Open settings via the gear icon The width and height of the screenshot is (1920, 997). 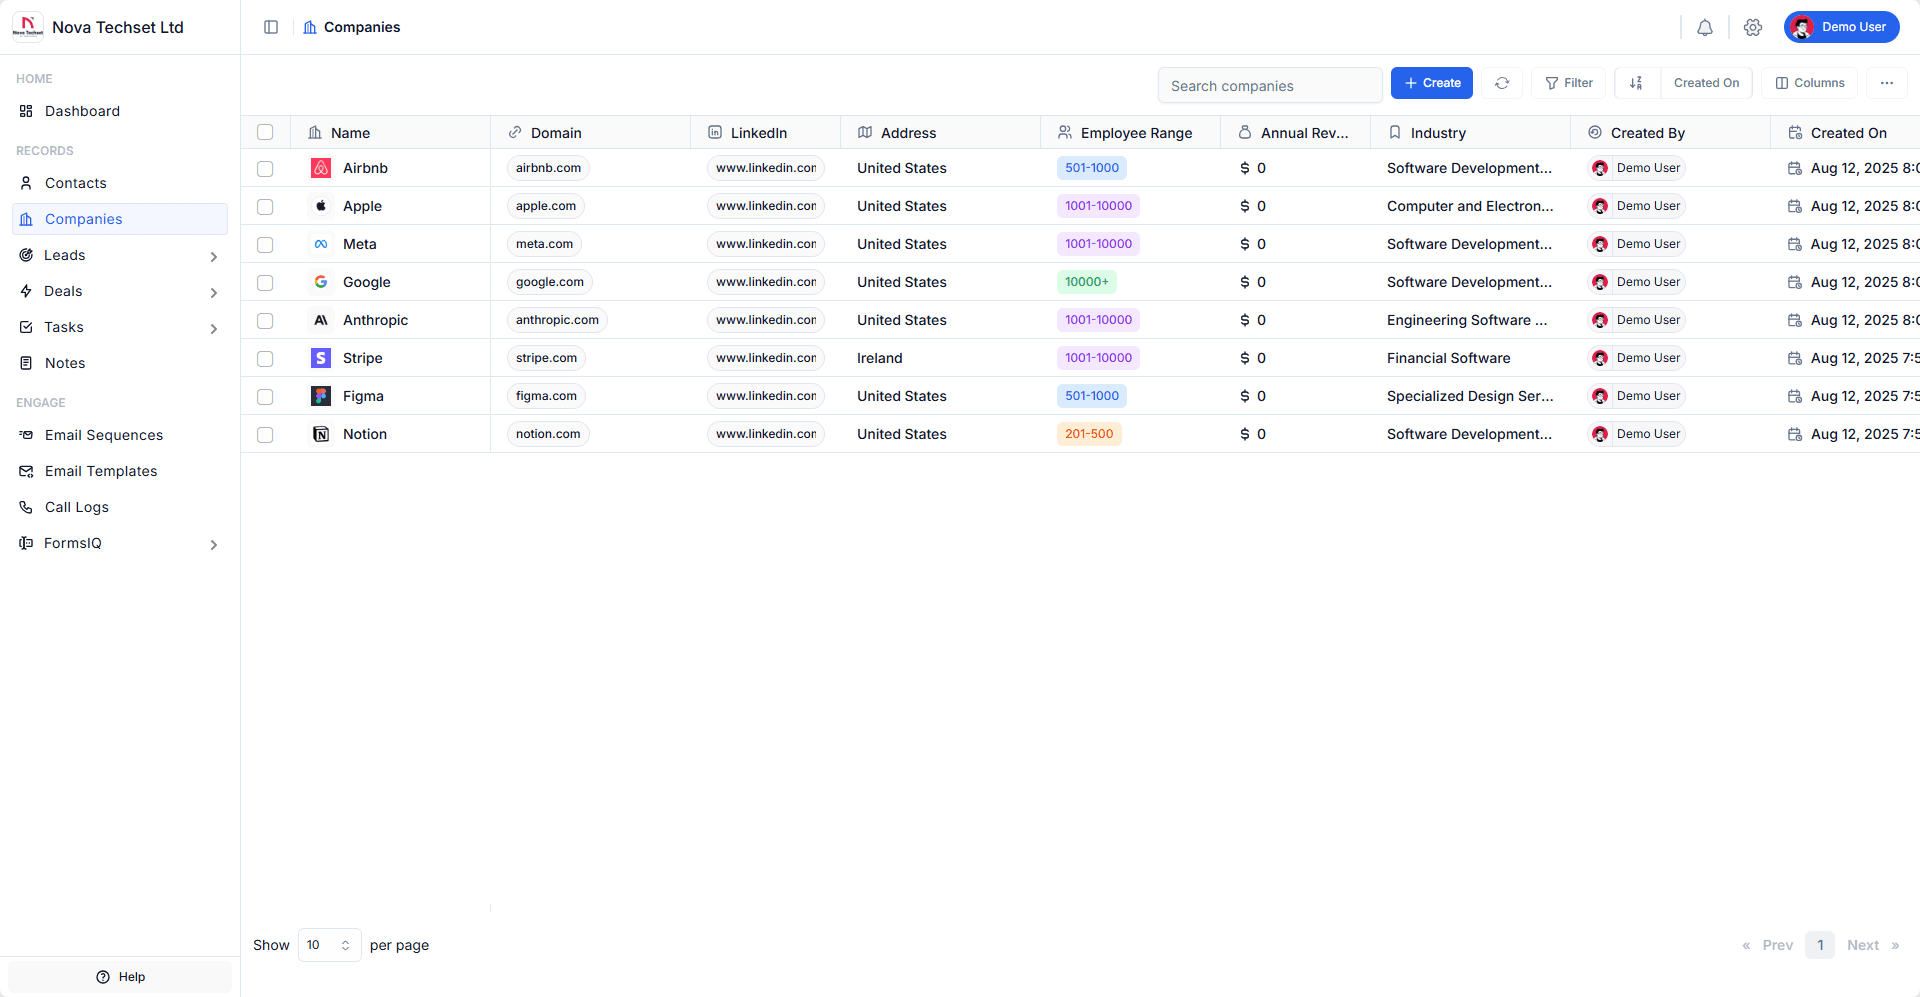click(1753, 28)
